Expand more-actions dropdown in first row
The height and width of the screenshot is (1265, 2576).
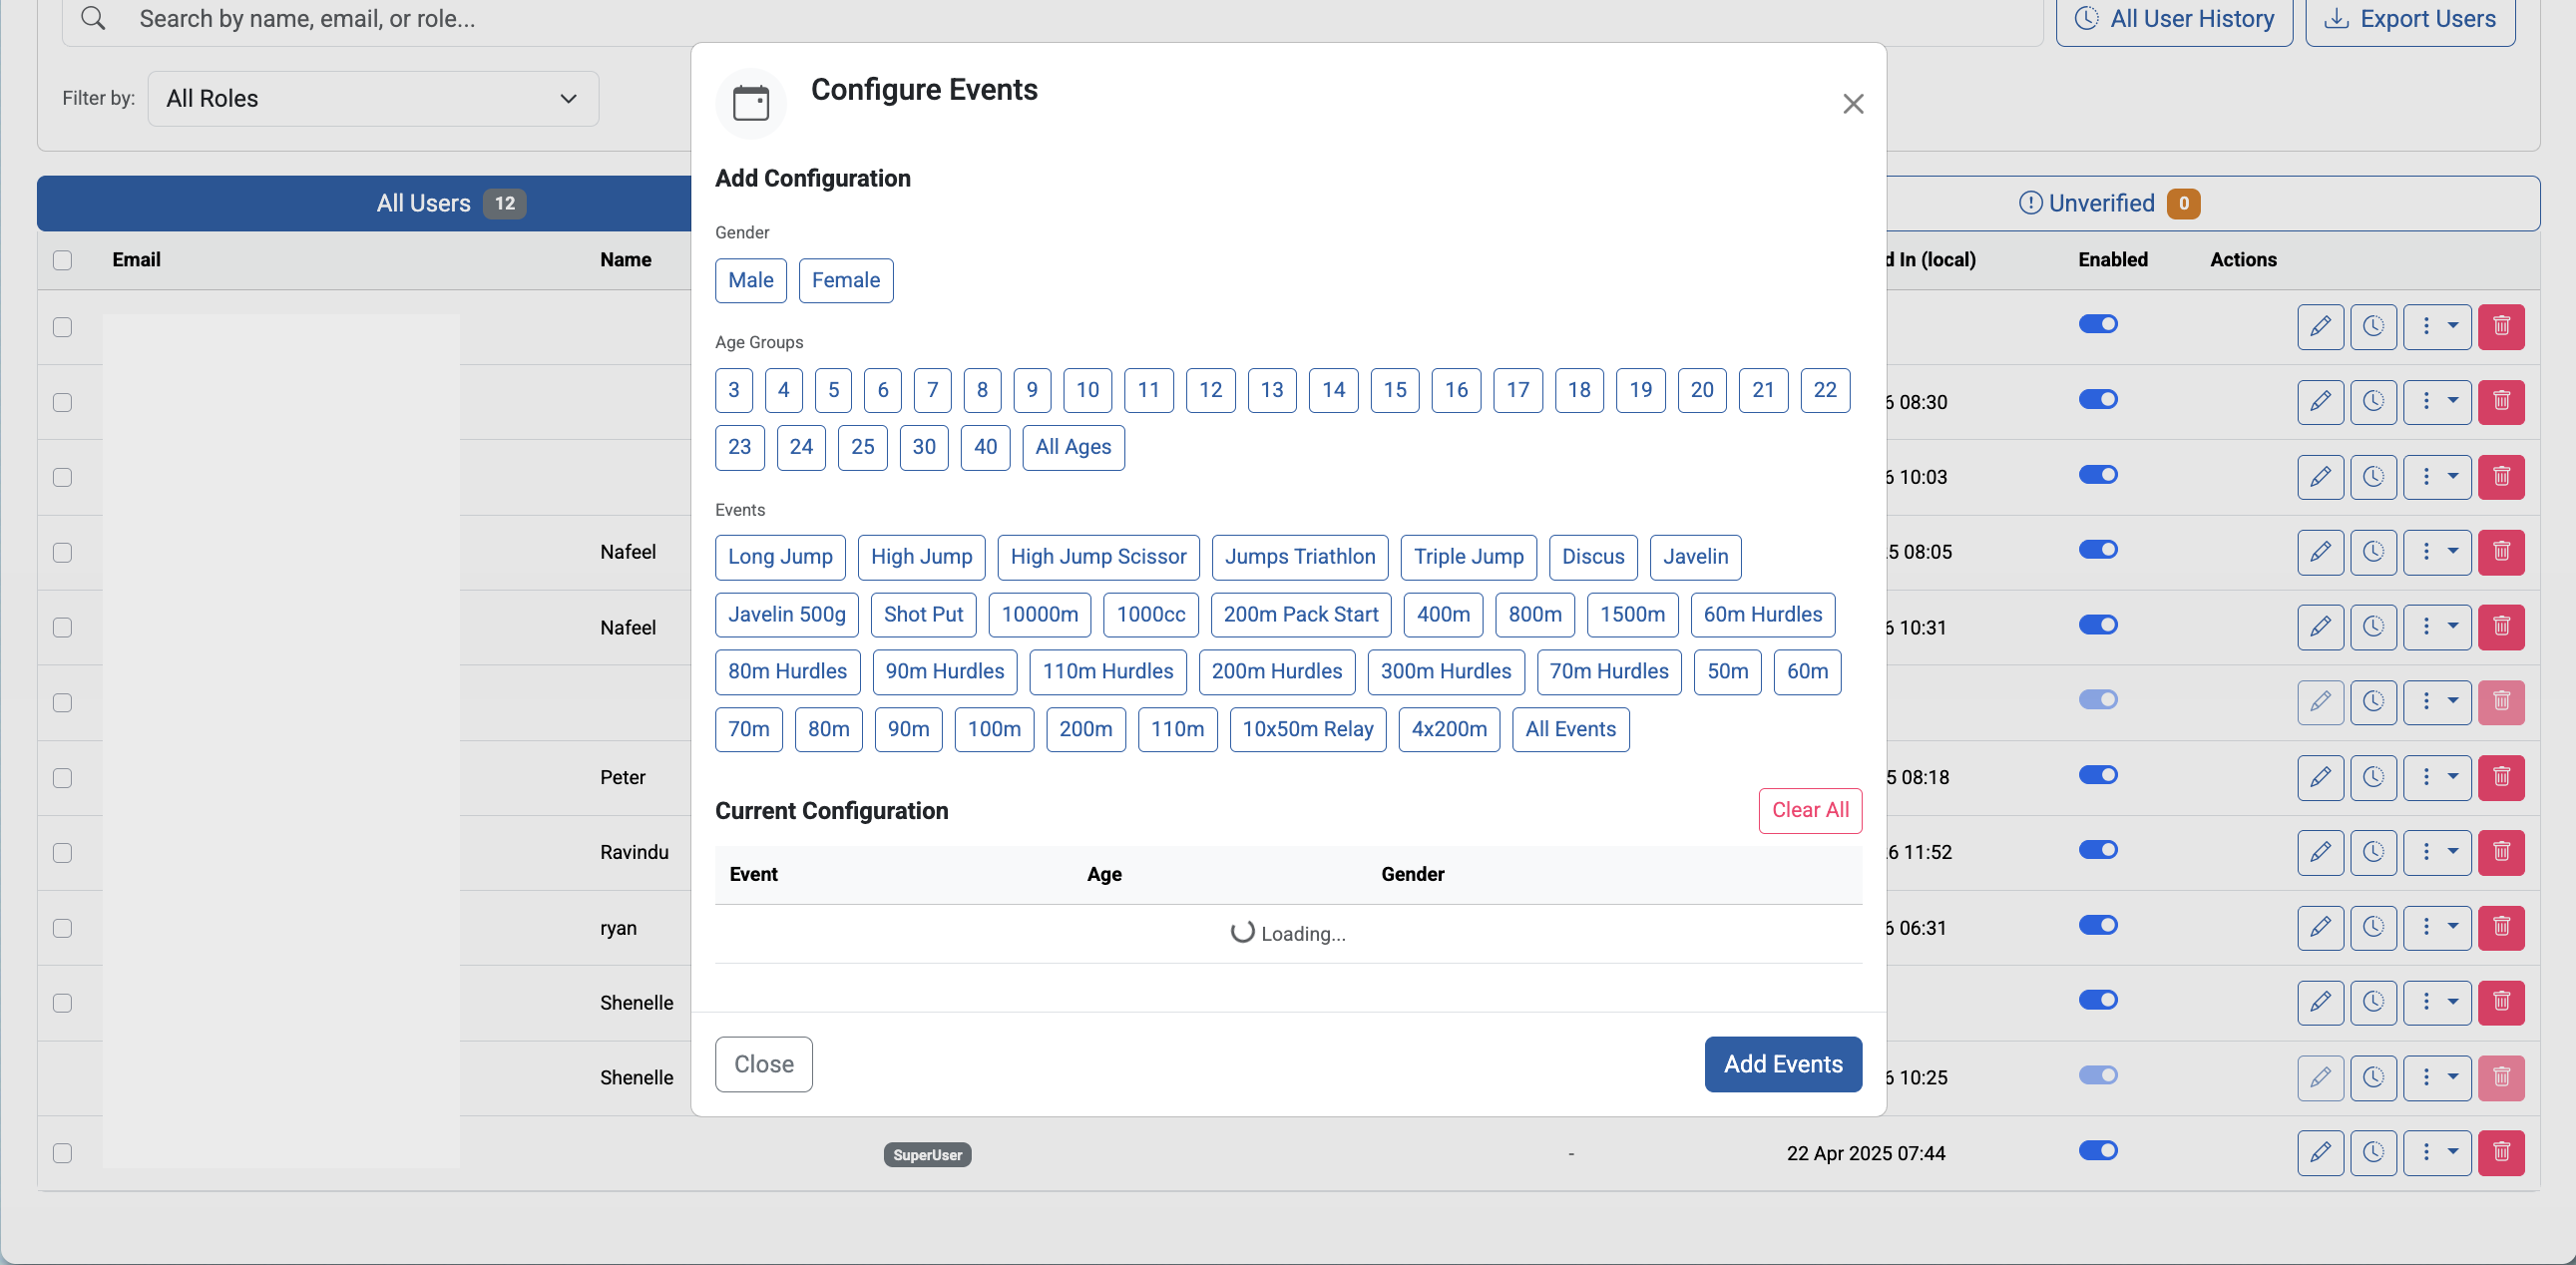click(2437, 326)
